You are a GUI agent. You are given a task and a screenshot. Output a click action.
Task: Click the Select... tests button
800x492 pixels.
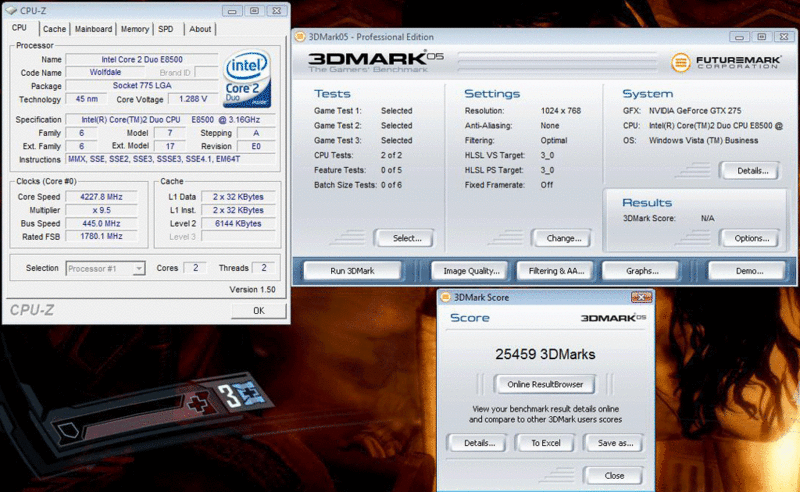point(407,238)
